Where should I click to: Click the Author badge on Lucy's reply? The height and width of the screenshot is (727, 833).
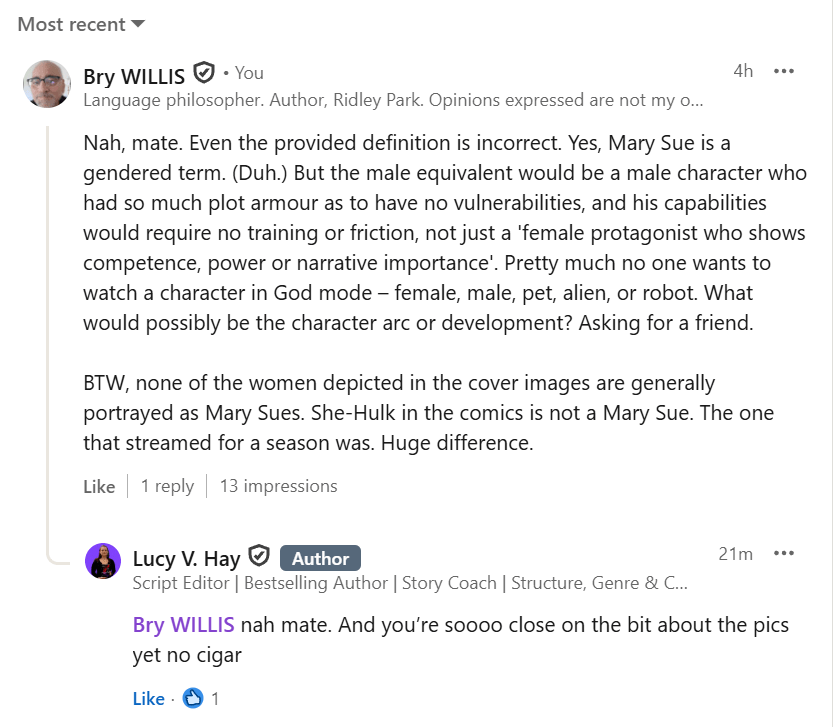click(x=320, y=558)
